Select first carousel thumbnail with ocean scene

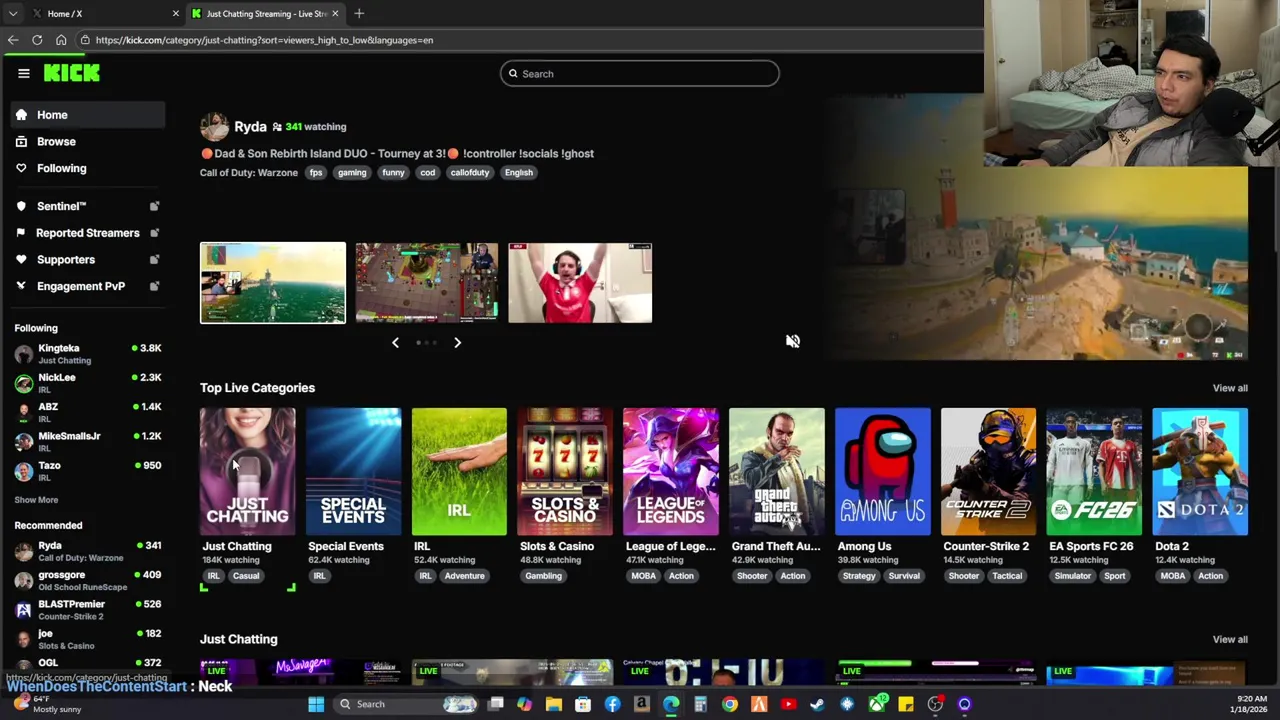[x=273, y=283]
